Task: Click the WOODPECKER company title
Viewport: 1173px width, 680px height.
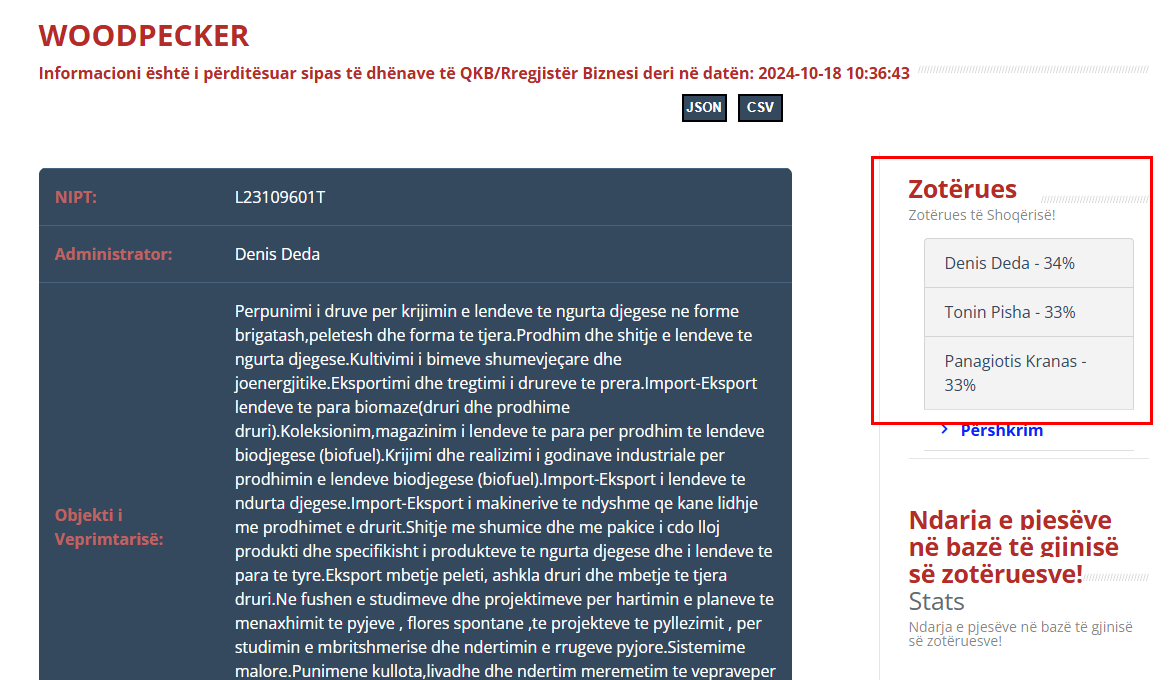Action: (x=144, y=36)
